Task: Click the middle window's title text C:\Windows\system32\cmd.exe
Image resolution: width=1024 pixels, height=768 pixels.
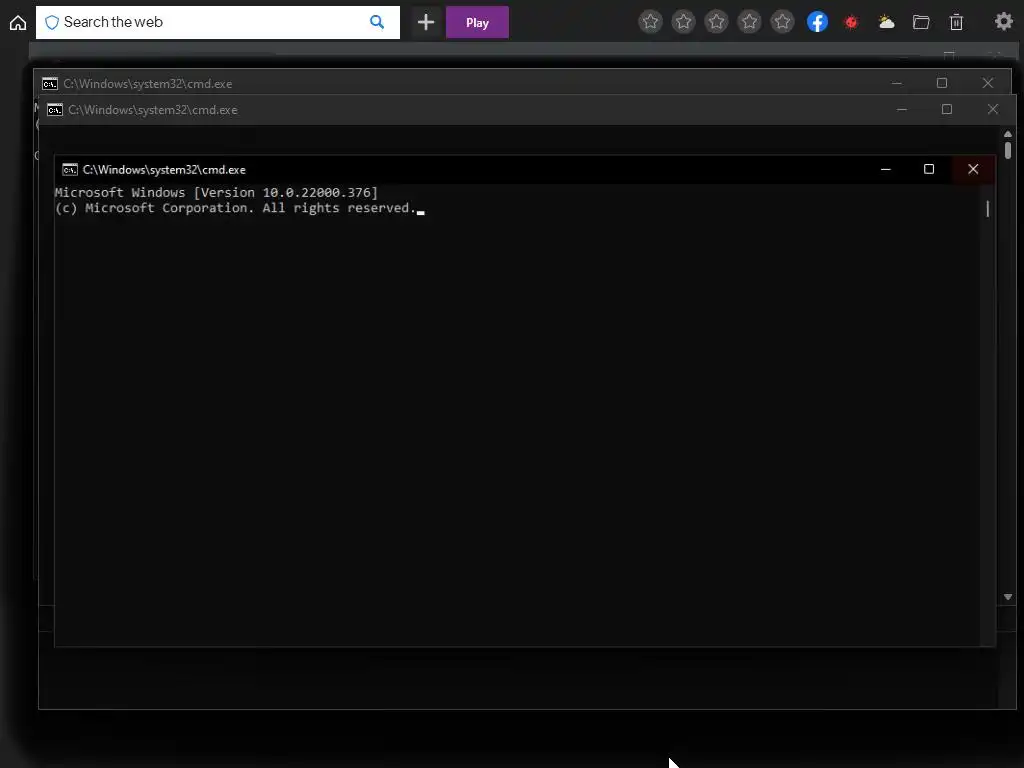Action: [153, 110]
